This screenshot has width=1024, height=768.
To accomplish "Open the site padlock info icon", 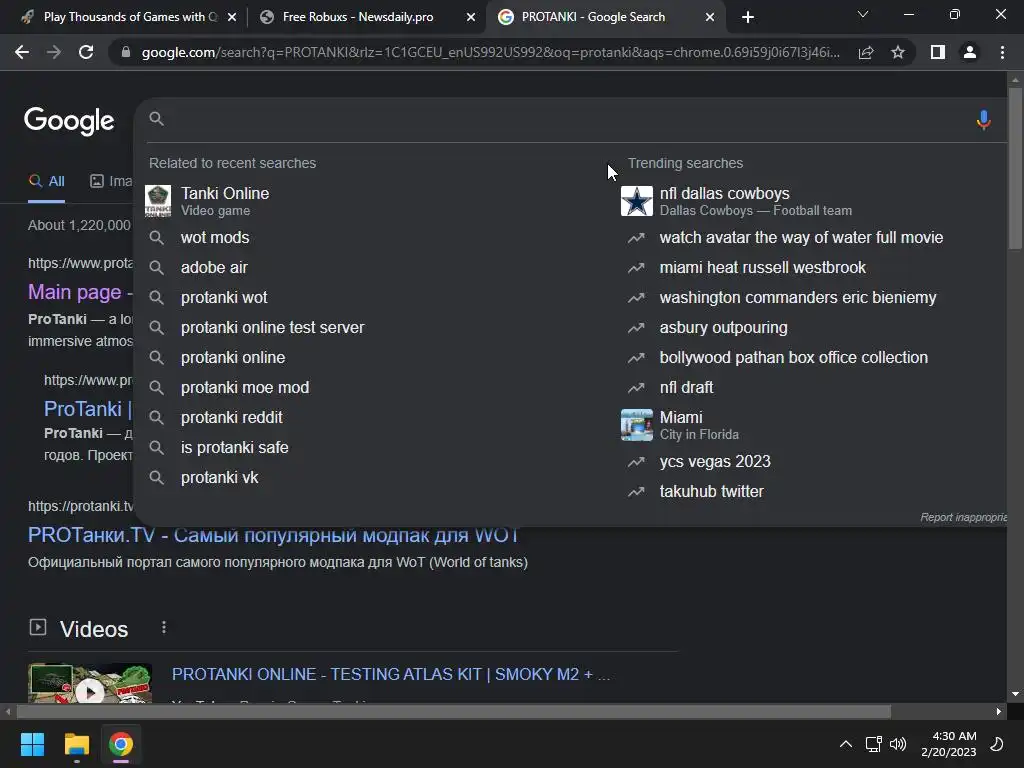I will point(126,52).
